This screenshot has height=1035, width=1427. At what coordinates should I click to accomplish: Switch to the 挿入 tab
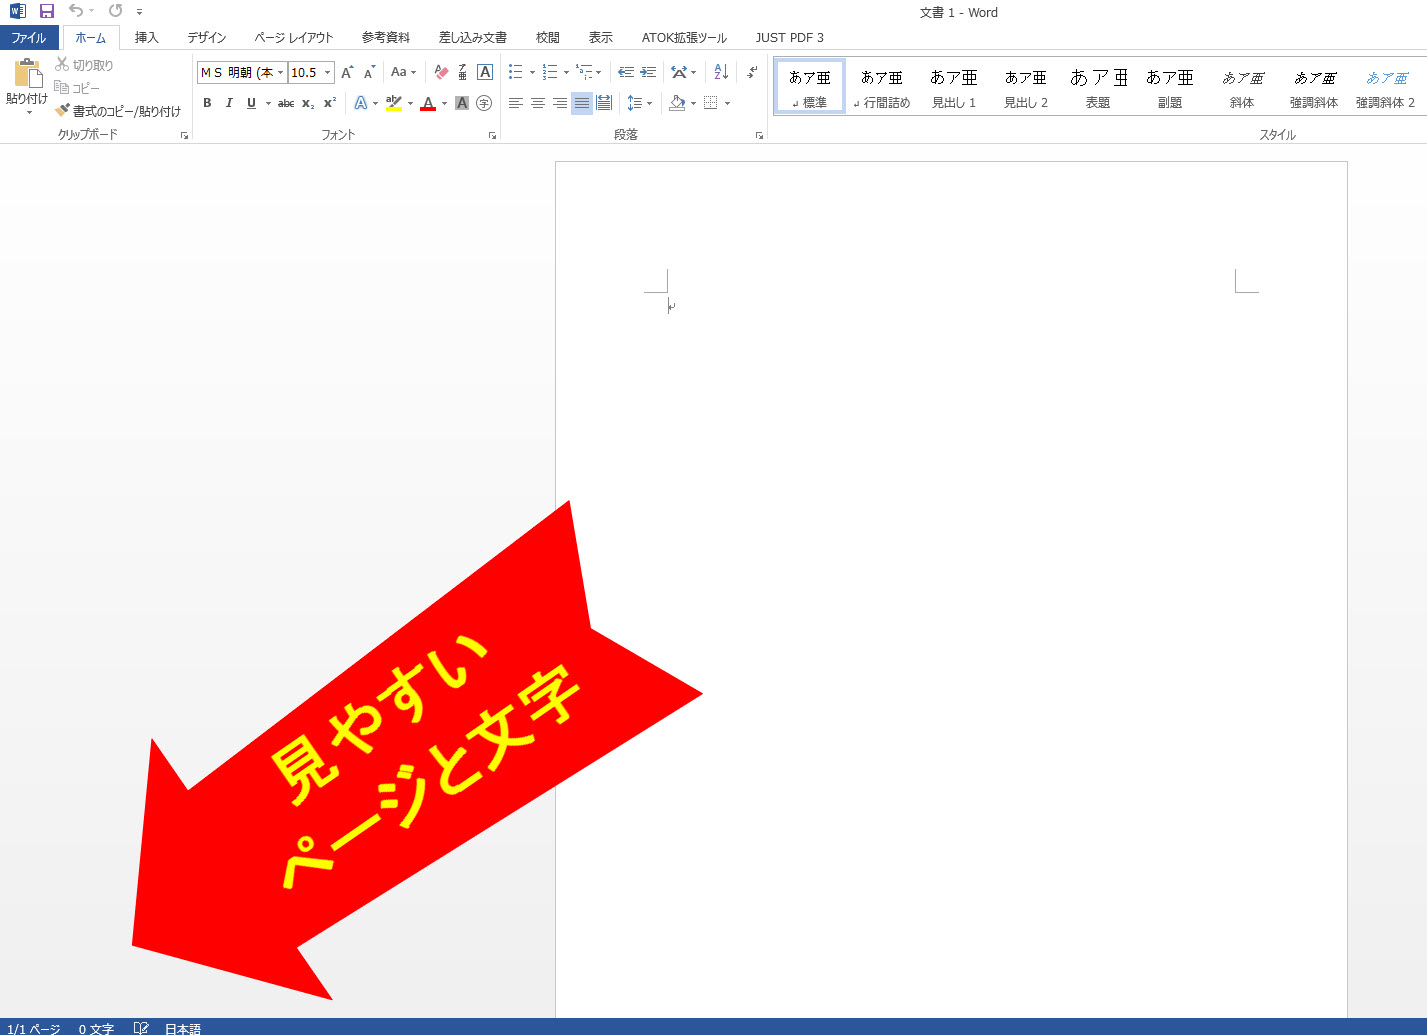[x=147, y=38]
